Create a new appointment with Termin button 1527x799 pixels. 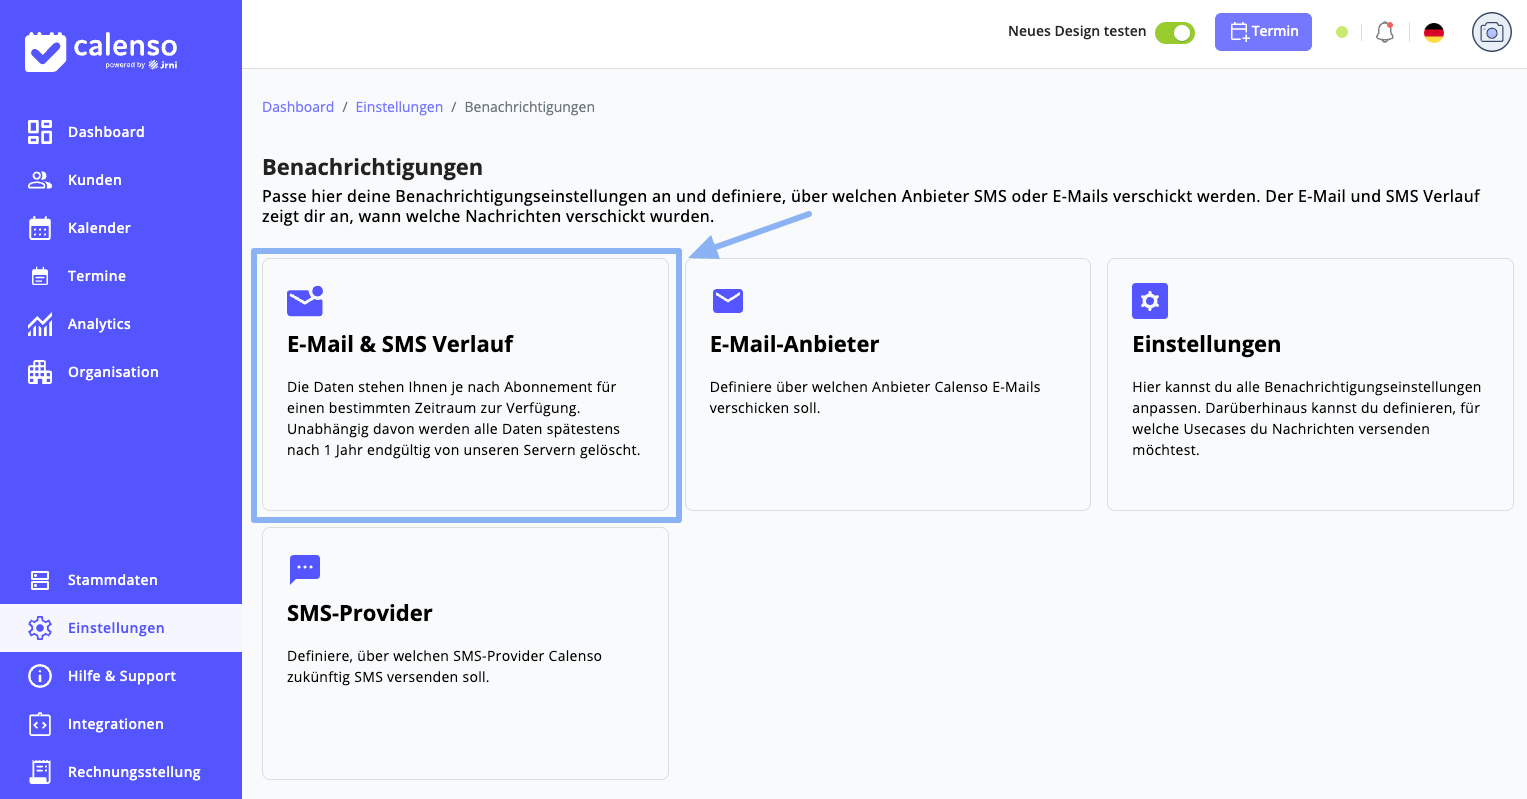pyautogui.click(x=1263, y=32)
